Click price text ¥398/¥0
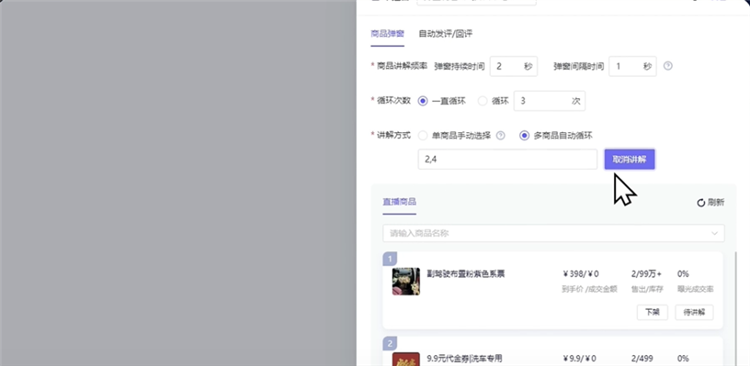Image resolution: width=750 pixels, height=366 pixels. click(581, 274)
